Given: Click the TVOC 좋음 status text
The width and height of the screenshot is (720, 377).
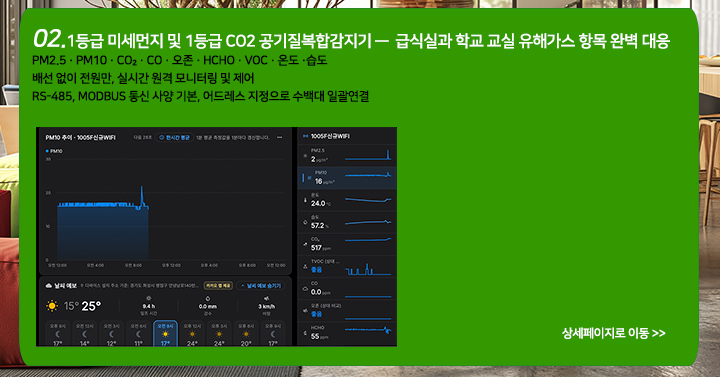Looking at the screenshot, I should pos(316,270).
